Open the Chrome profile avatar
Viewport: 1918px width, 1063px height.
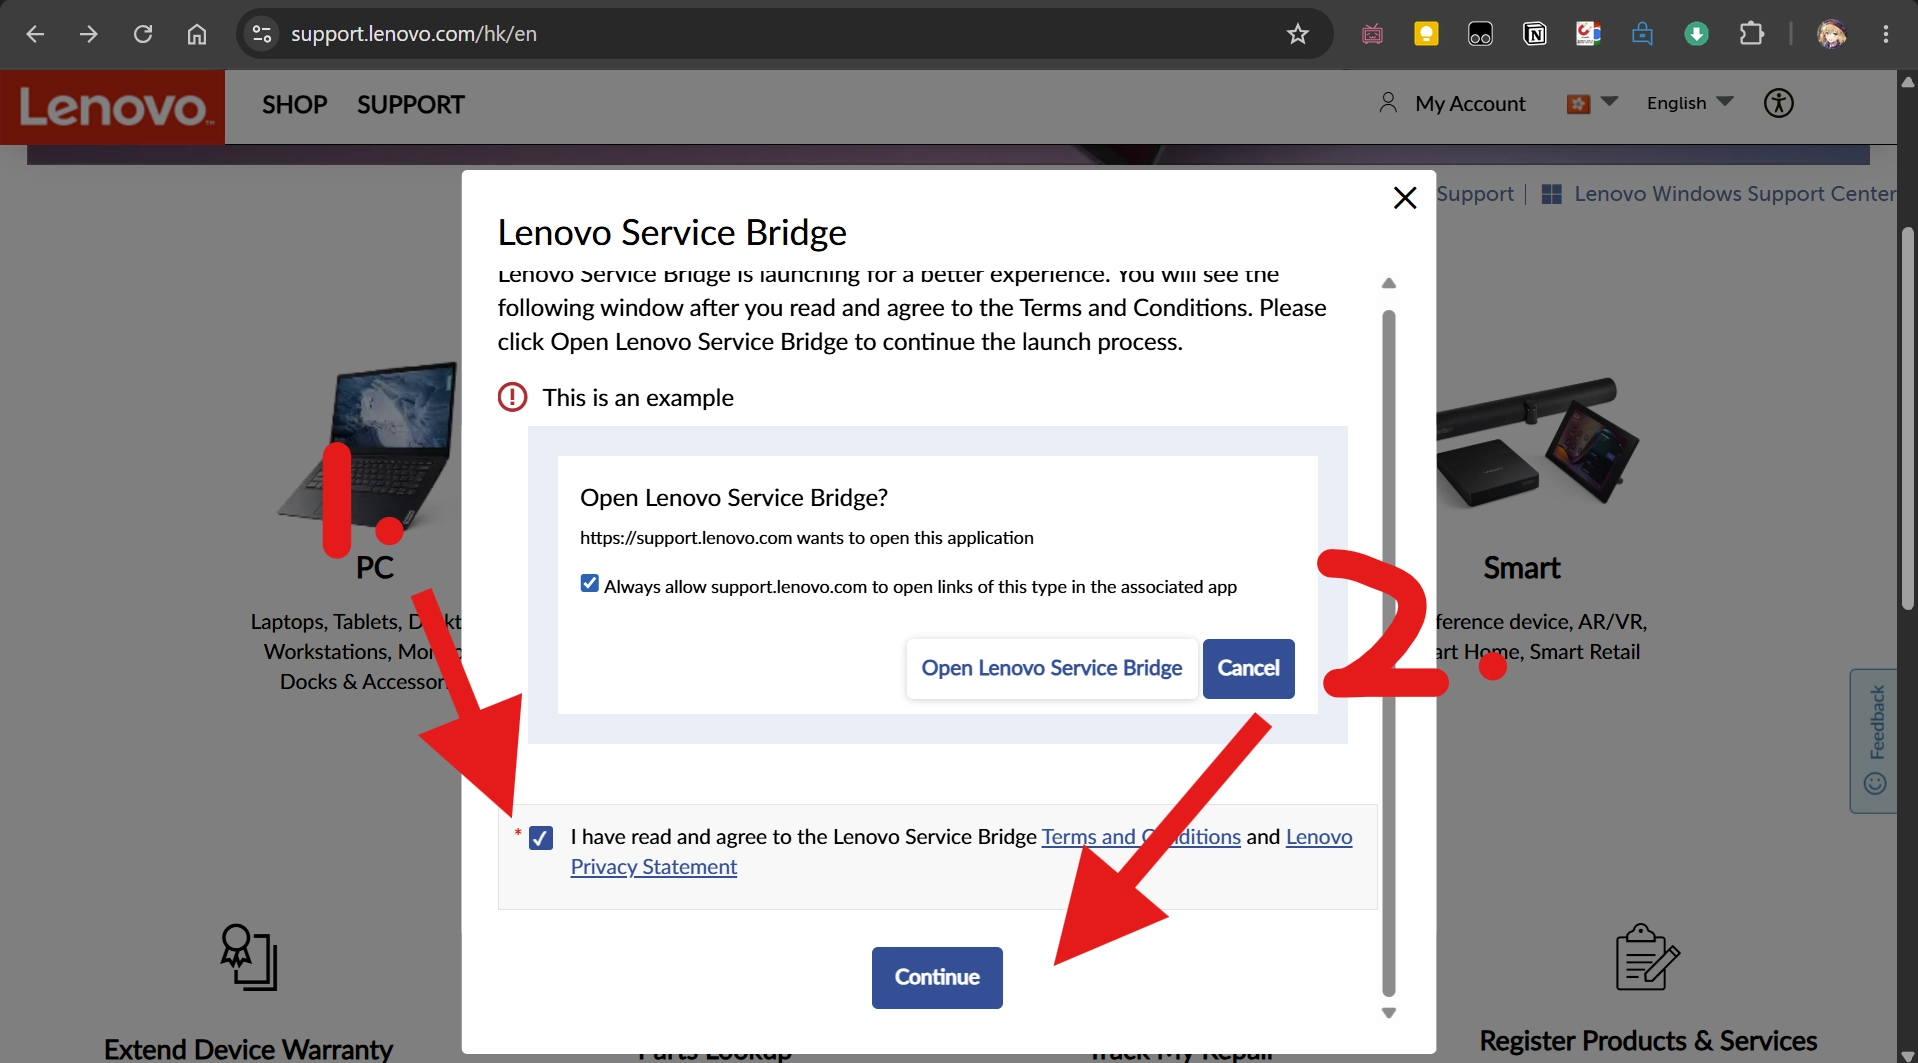1831,34
